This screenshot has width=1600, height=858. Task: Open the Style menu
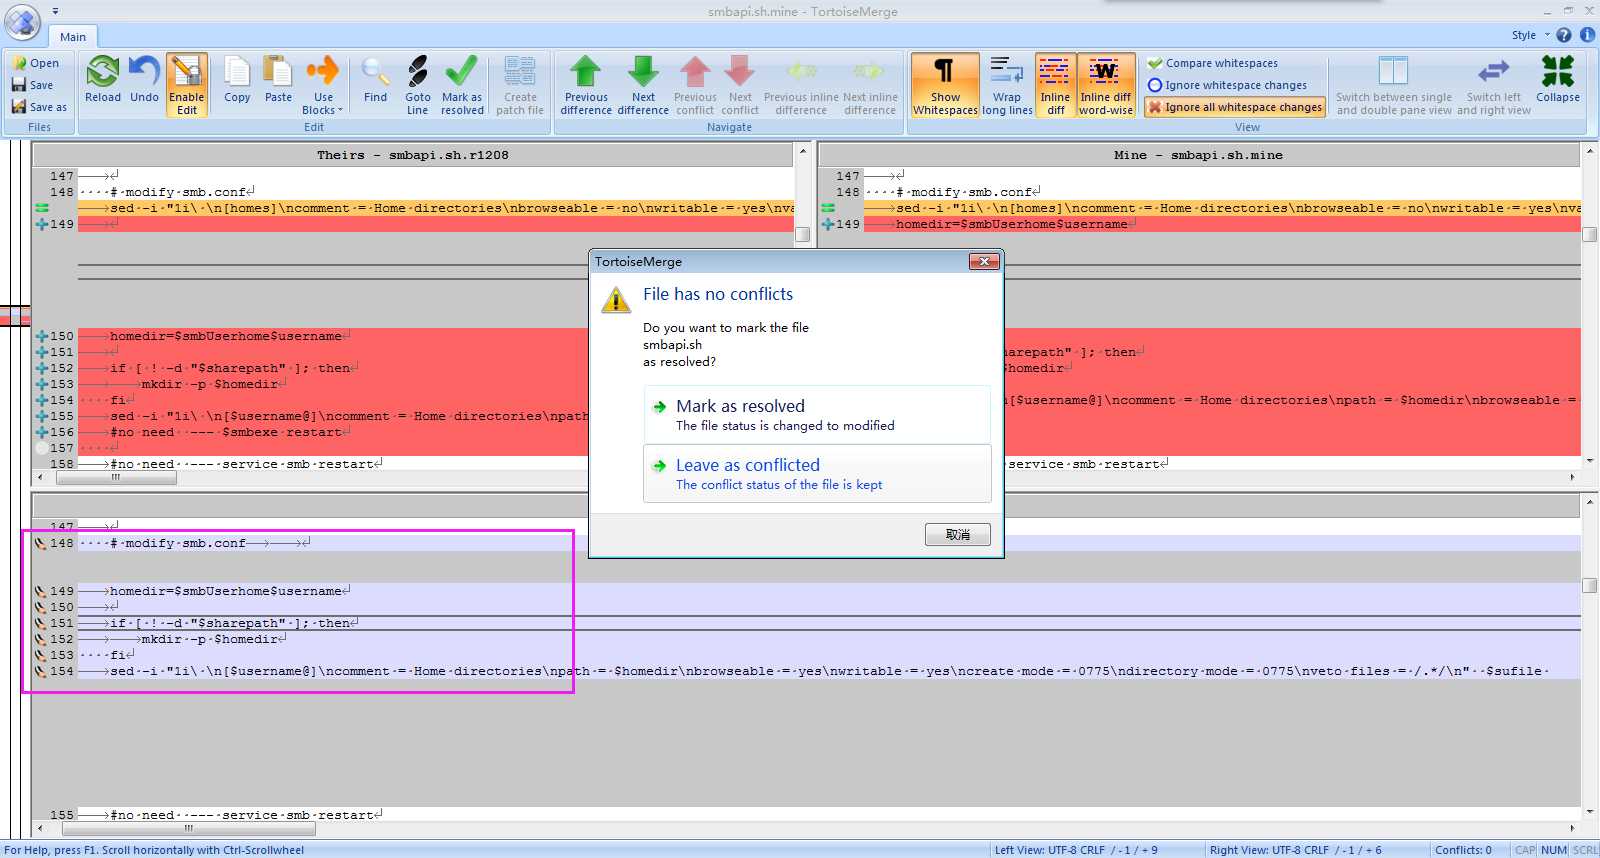[x=1530, y=35]
